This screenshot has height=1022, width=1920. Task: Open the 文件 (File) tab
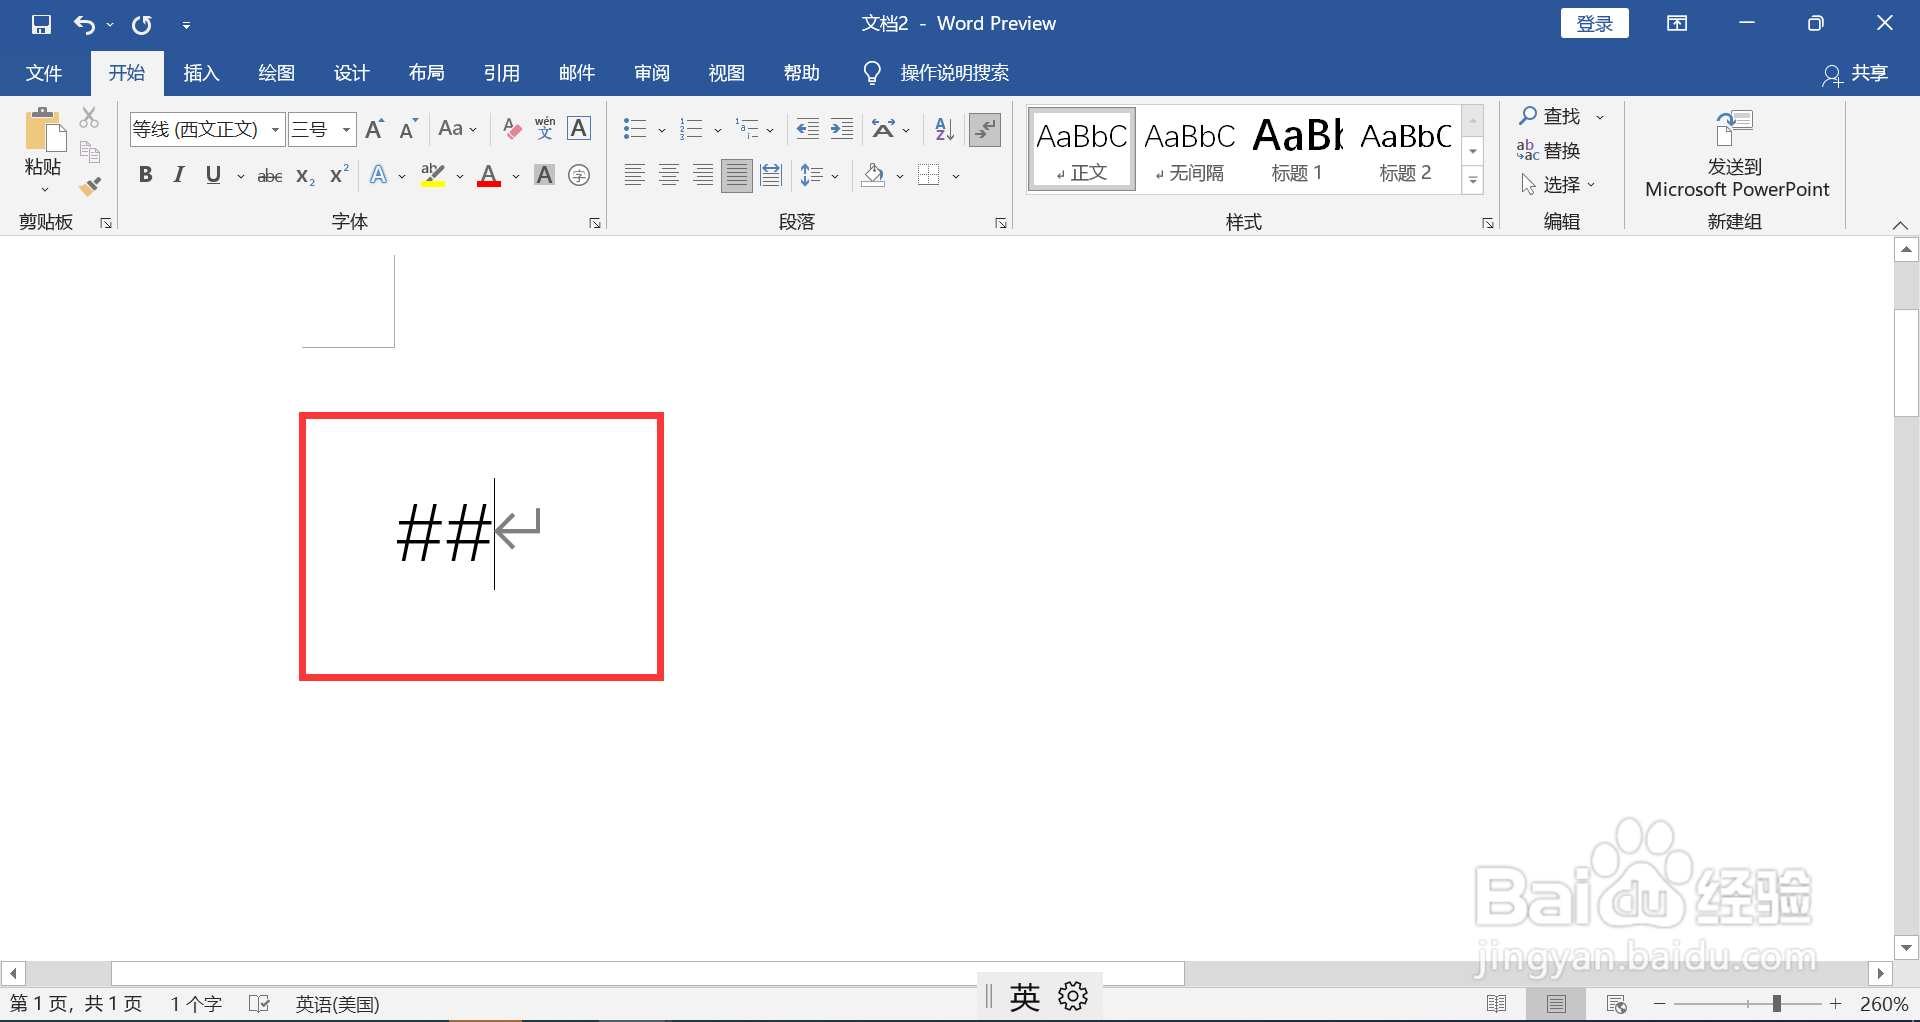click(43, 73)
